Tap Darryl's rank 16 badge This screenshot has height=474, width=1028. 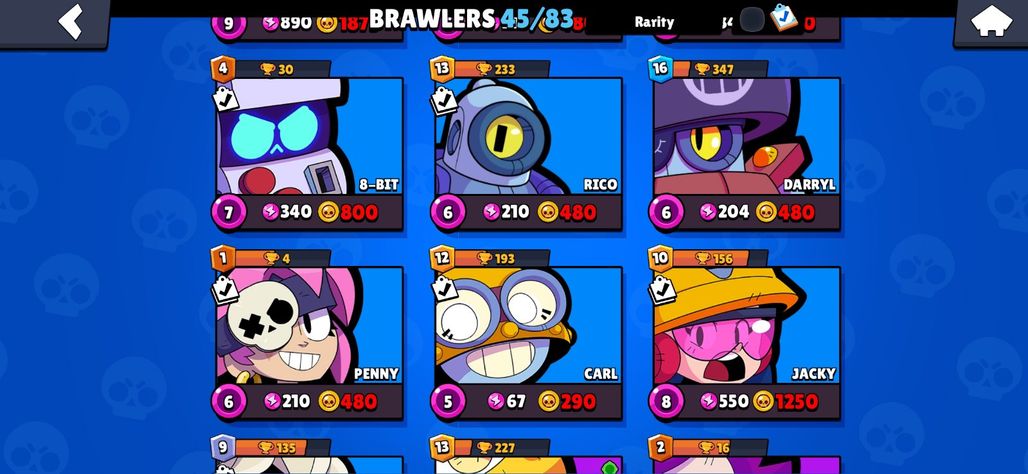pos(660,69)
